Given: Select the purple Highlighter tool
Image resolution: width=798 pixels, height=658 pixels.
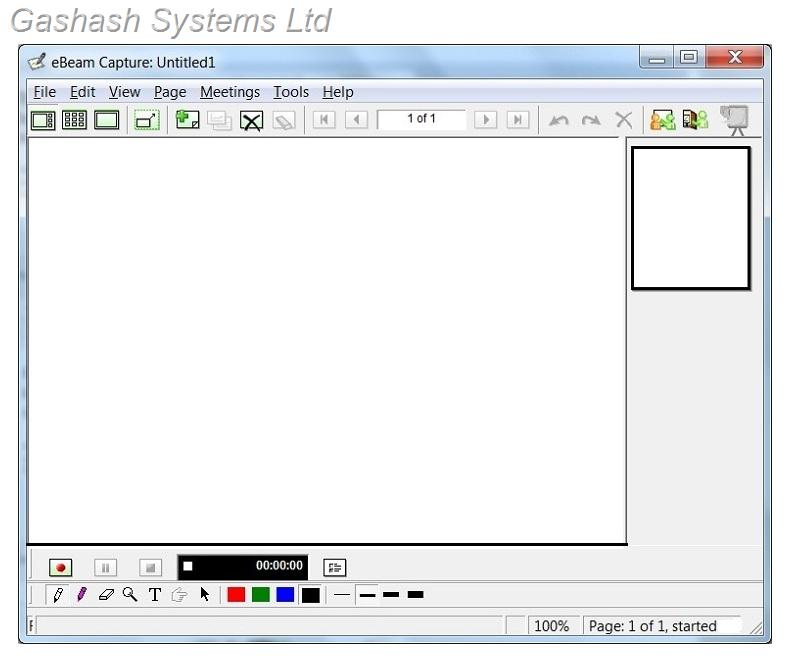Looking at the screenshot, I should (x=81, y=594).
